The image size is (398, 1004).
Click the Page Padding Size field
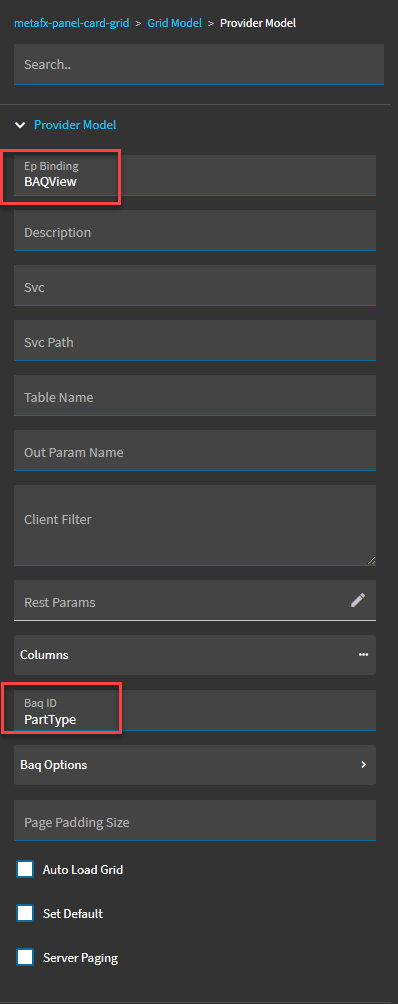pyautogui.click(x=195, y=820)
